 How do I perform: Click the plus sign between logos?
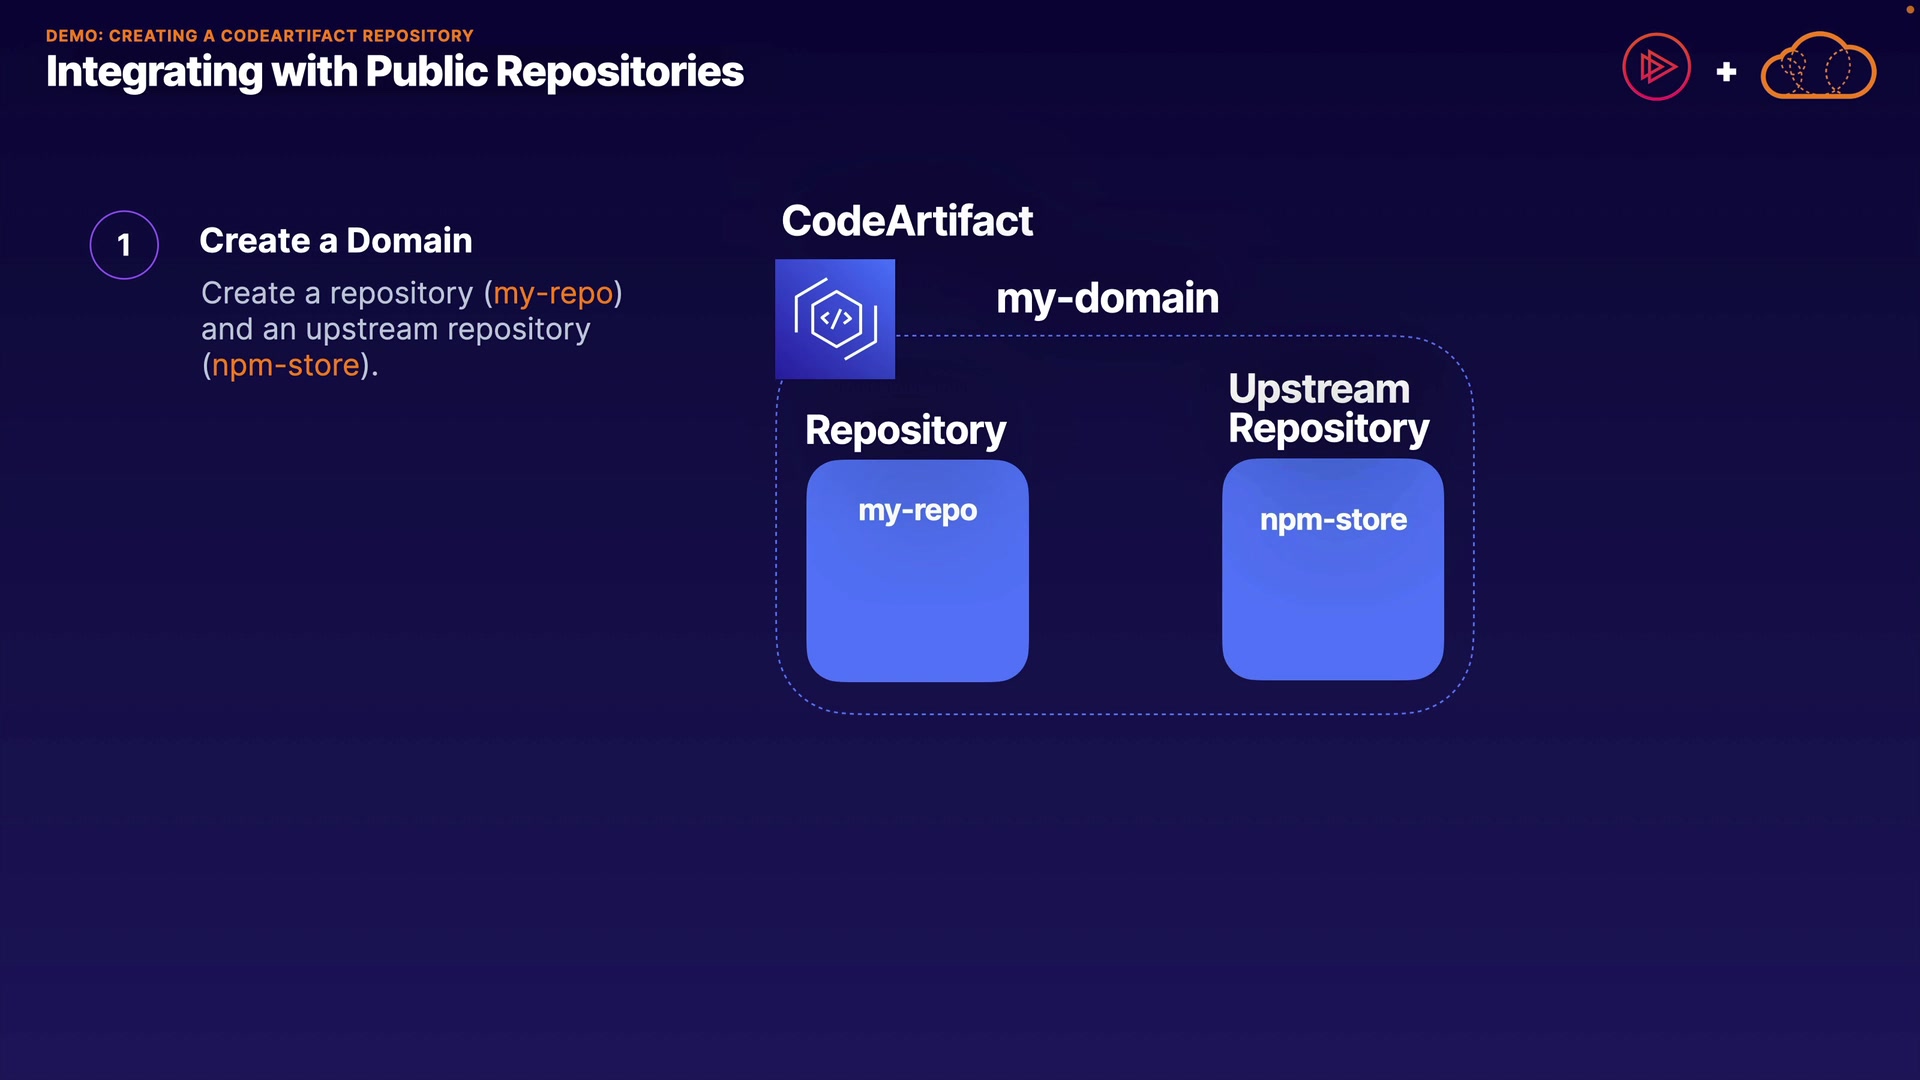tap(1726, 72)
